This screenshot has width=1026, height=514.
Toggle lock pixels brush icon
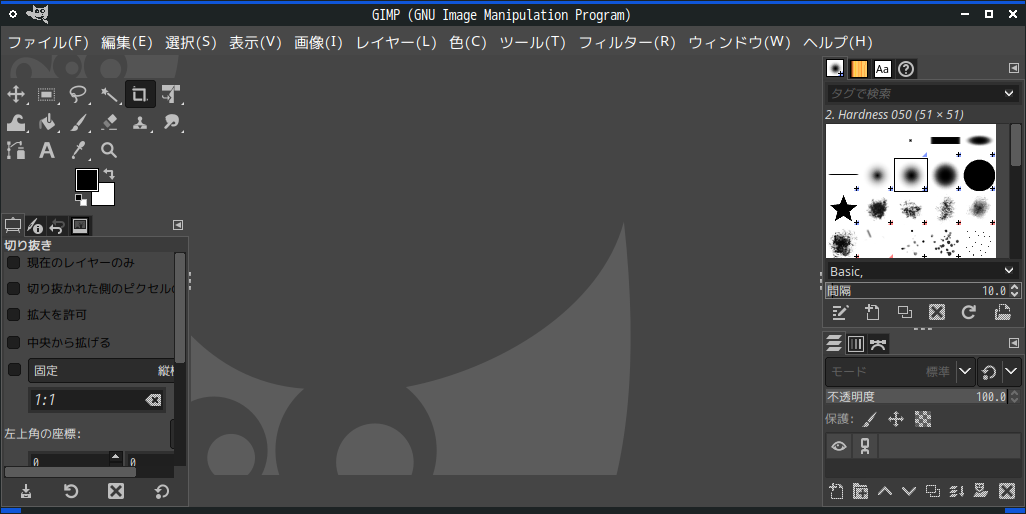tap(870, 419)
